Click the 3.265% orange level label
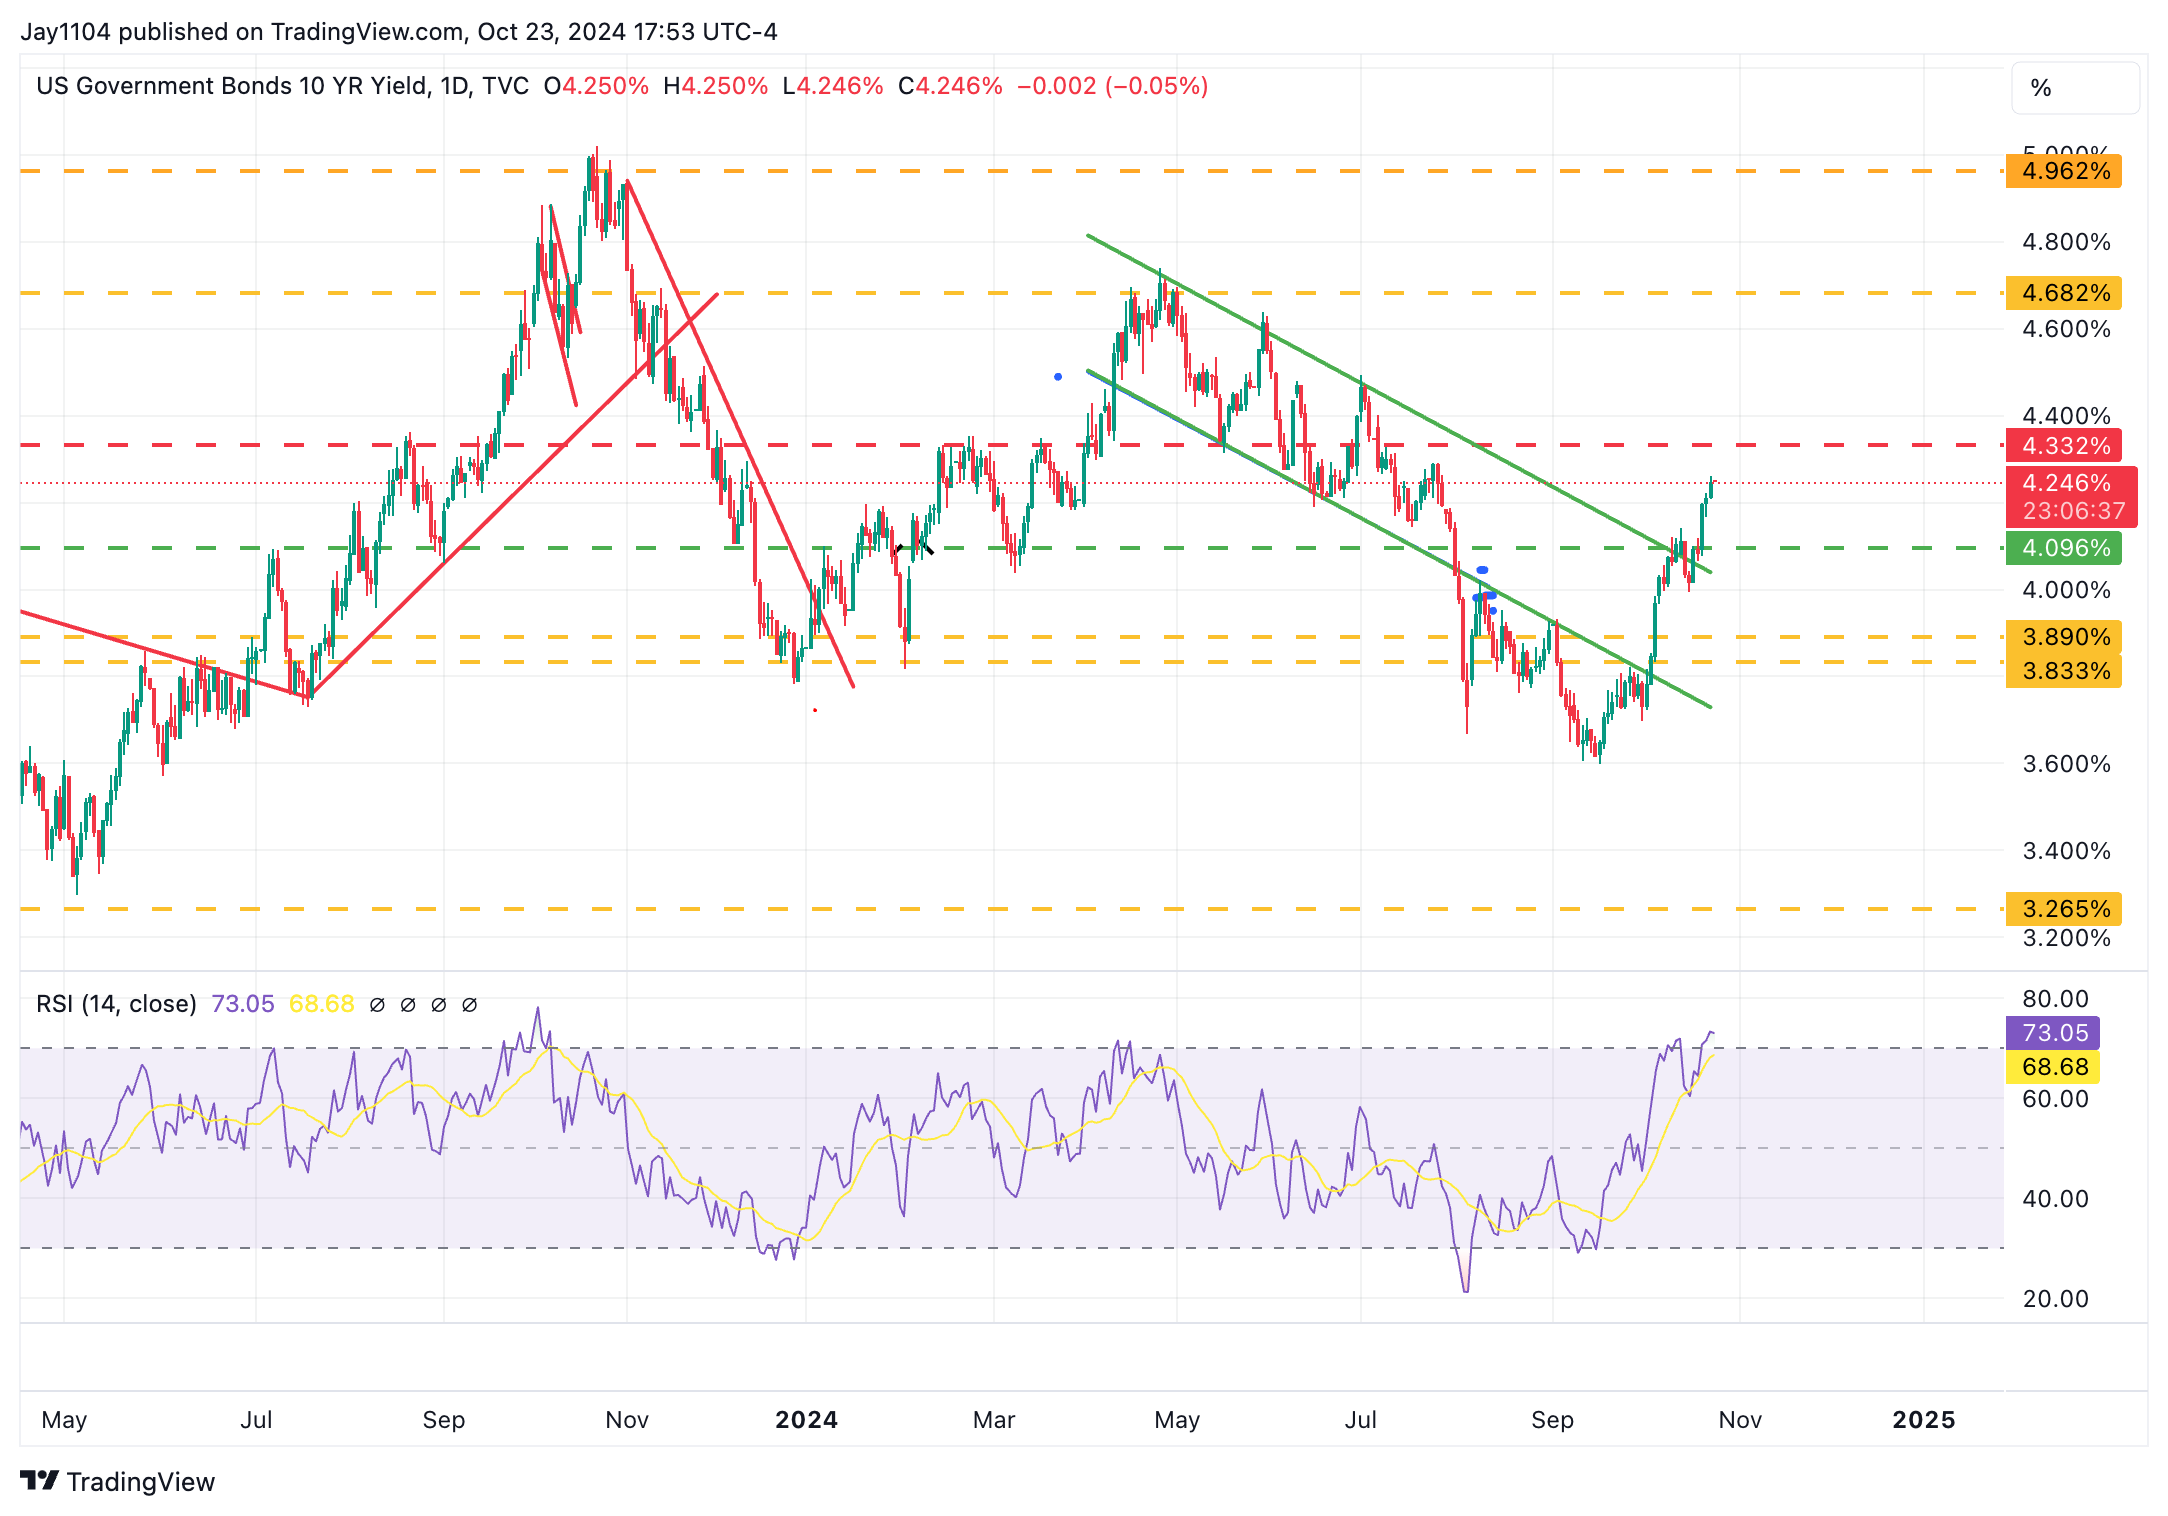 (x=2064, y=909)
